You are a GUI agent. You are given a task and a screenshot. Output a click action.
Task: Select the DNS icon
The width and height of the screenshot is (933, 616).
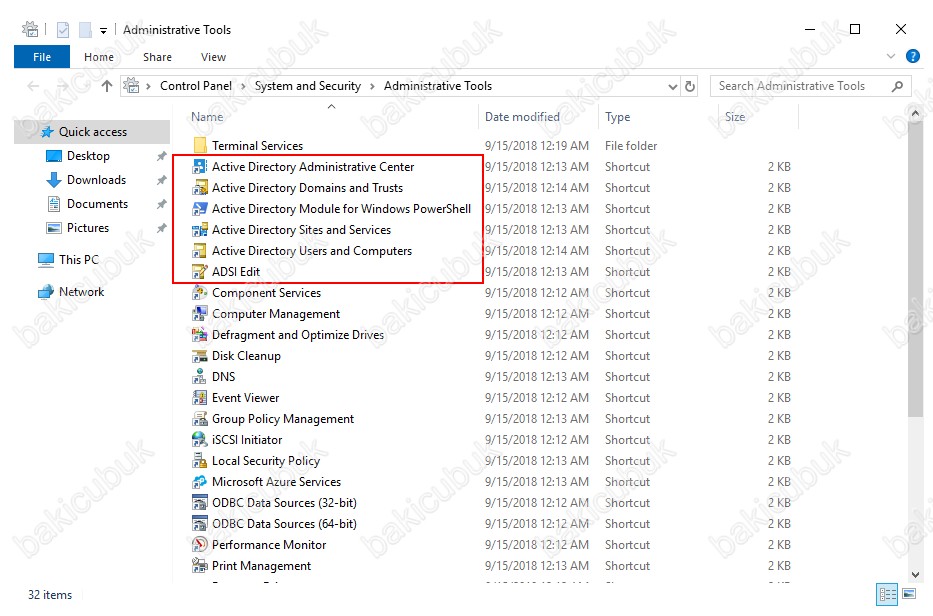point(199,377)
